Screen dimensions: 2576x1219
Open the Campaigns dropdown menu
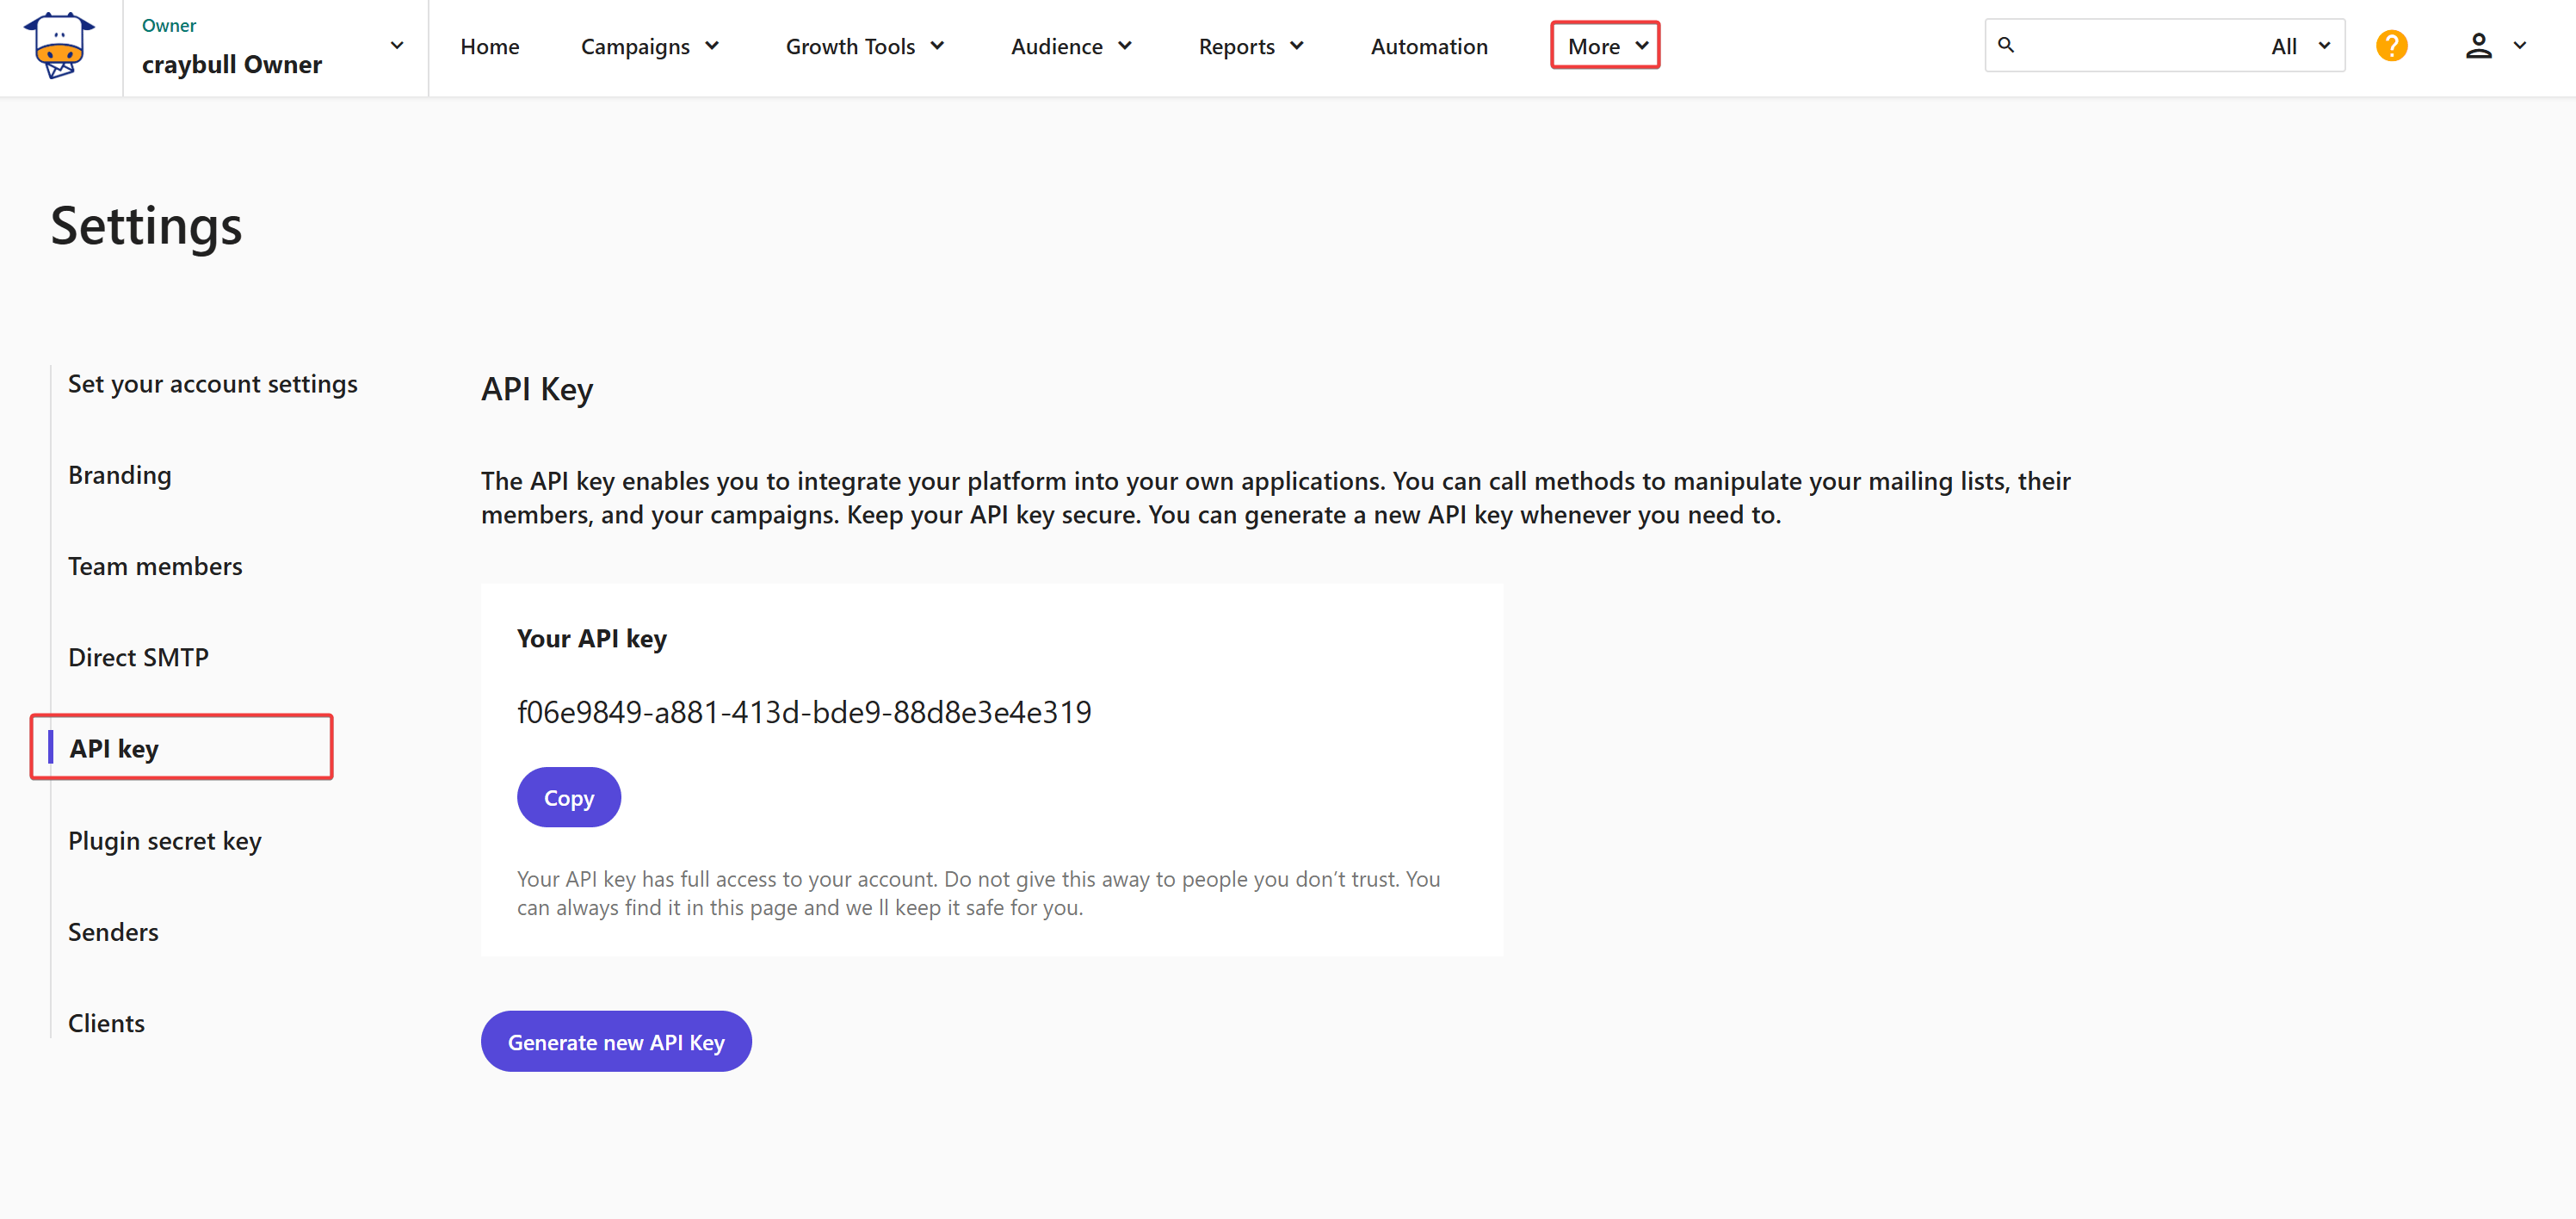click(650, 46)
